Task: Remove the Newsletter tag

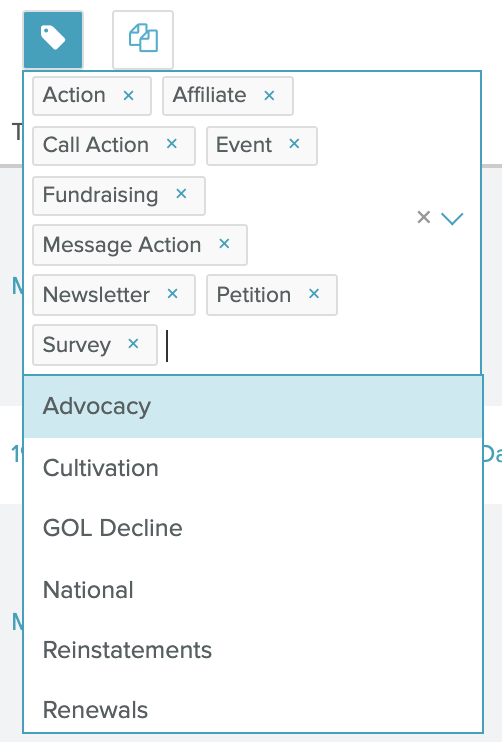Action: pyautogui.click(x=173, y=294)
